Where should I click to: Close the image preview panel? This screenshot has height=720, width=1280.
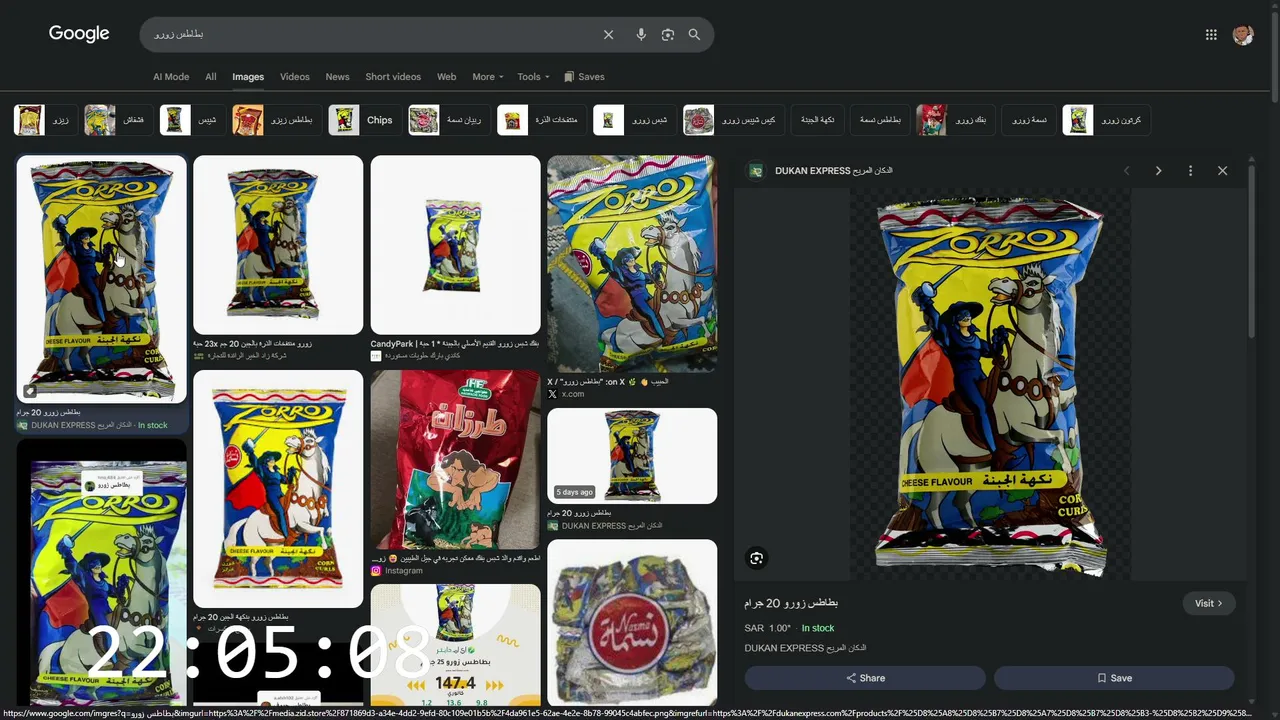tap(1222, 171)
